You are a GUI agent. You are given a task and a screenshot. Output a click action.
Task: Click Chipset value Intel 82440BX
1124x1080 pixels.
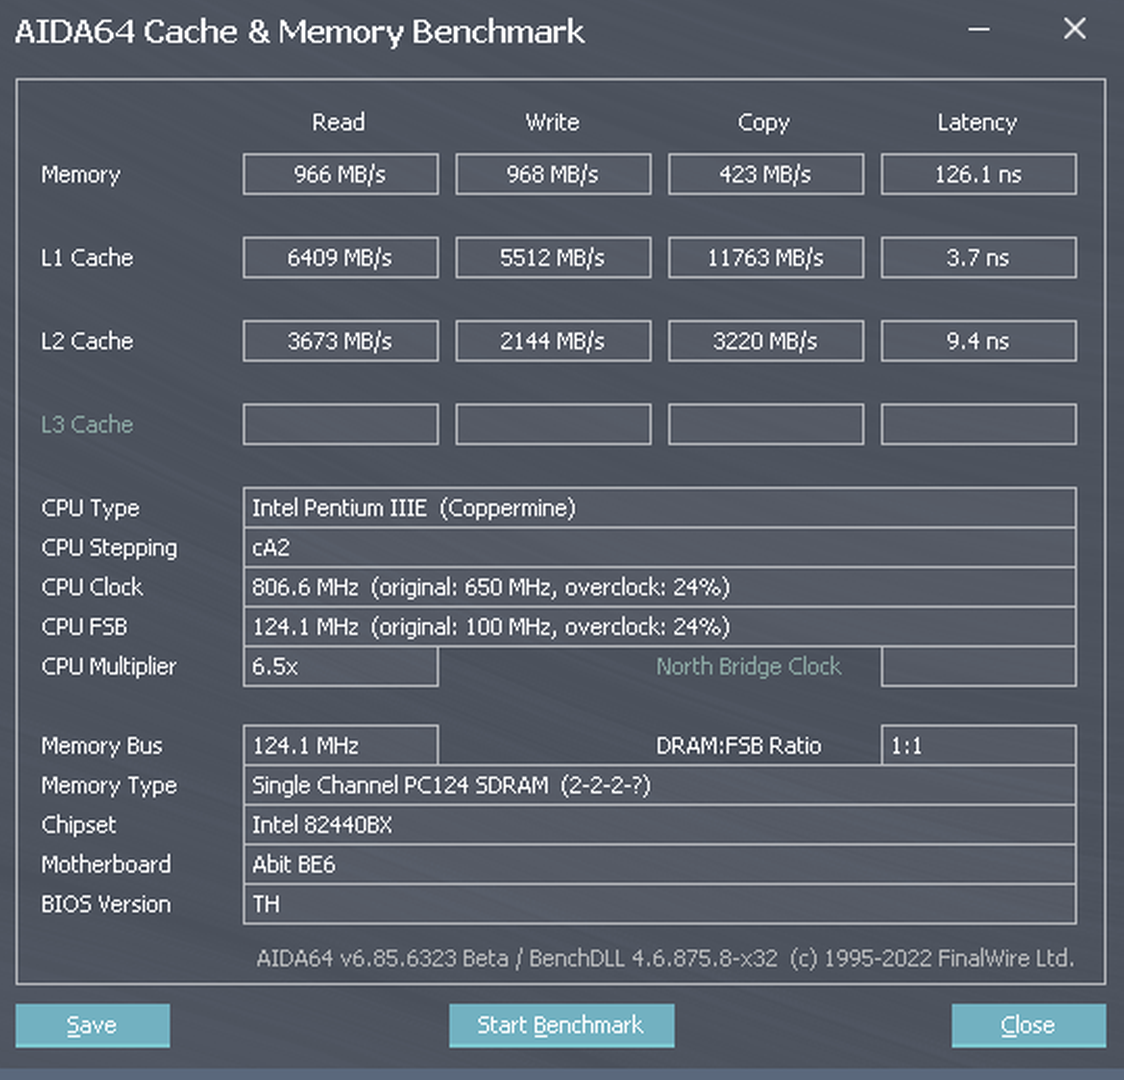click(659, 825)
